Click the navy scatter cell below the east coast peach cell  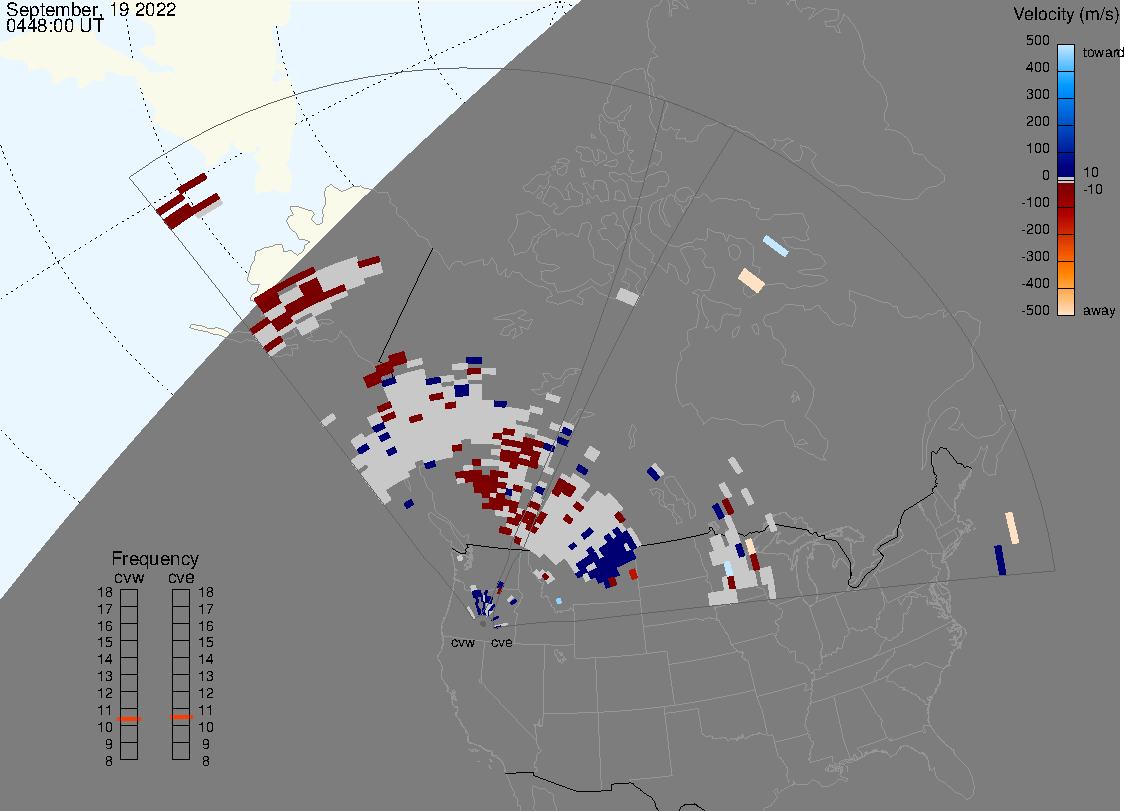point(1000,560)
